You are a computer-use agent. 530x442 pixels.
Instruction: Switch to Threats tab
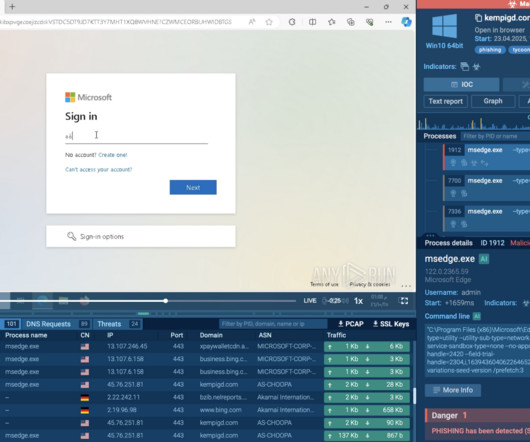pos(118,324)
